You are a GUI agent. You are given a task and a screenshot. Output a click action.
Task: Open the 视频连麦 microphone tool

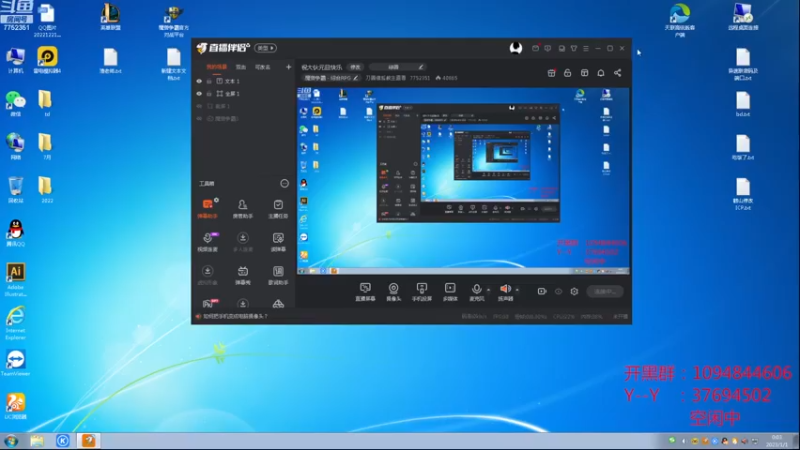click(x=207, y=241)
